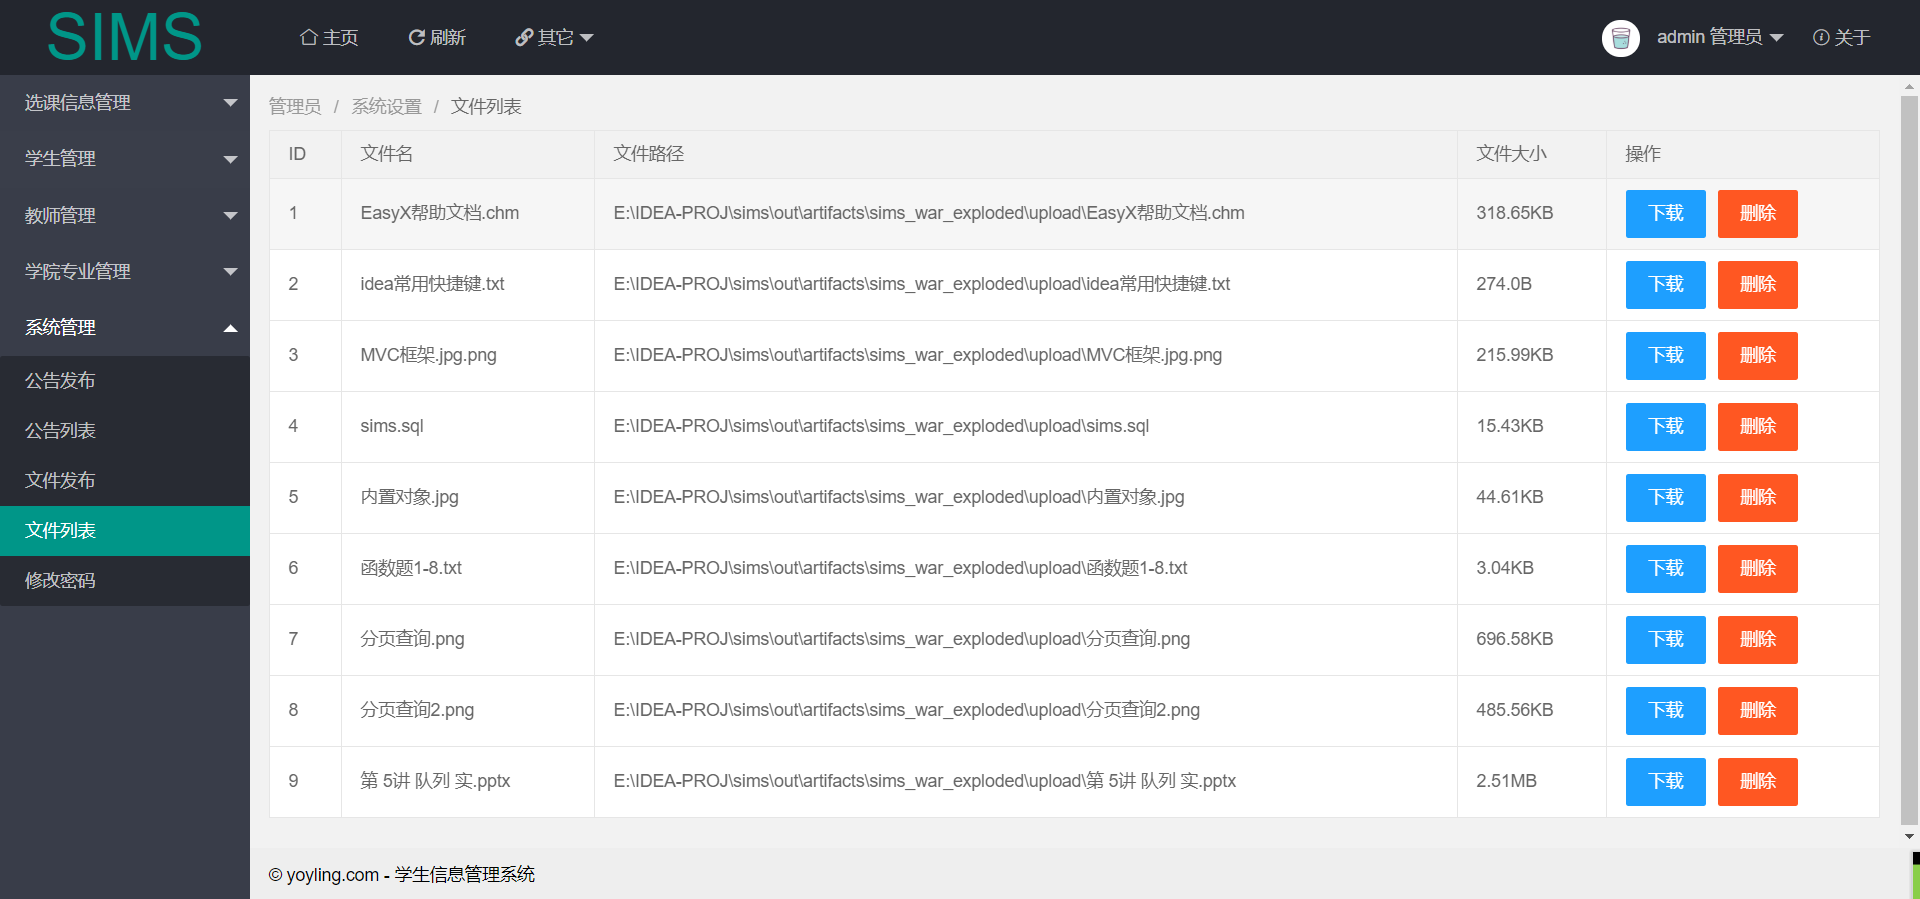Open the 文件发布 sidebar item
This screenshot has height=899, width=1920.
(x=125, y=481)
